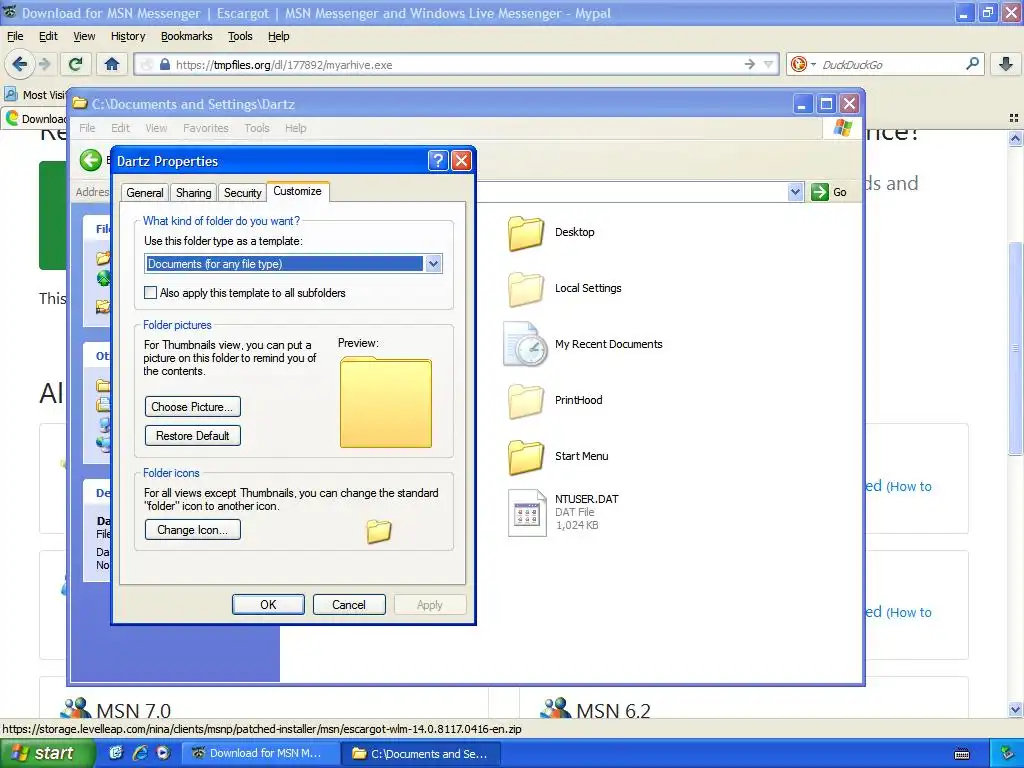Enable Also apply this template to all subfolders
Screen dimensions: 1024x768
coord(150,293)
